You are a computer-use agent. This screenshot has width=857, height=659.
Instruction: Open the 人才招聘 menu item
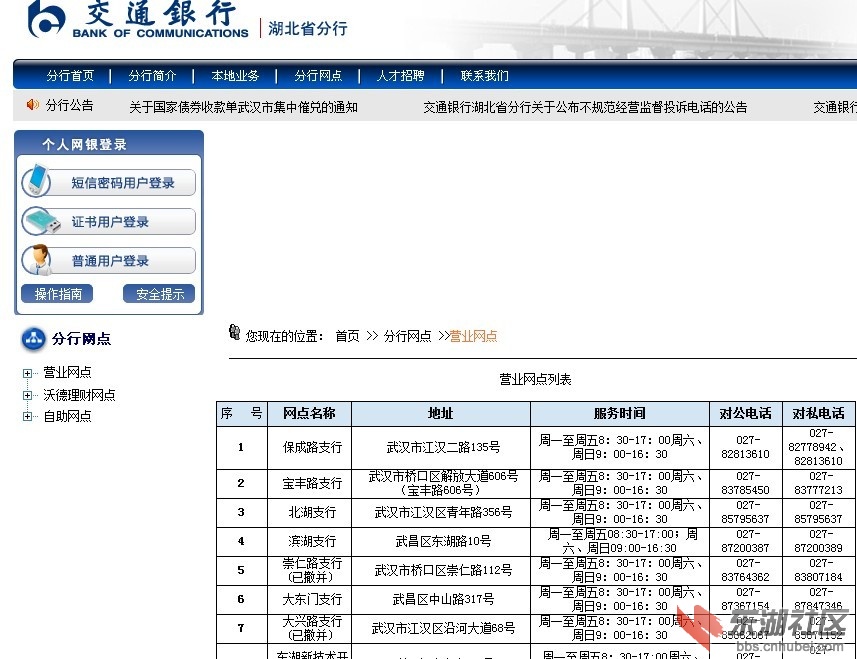[x=400, y=75]
